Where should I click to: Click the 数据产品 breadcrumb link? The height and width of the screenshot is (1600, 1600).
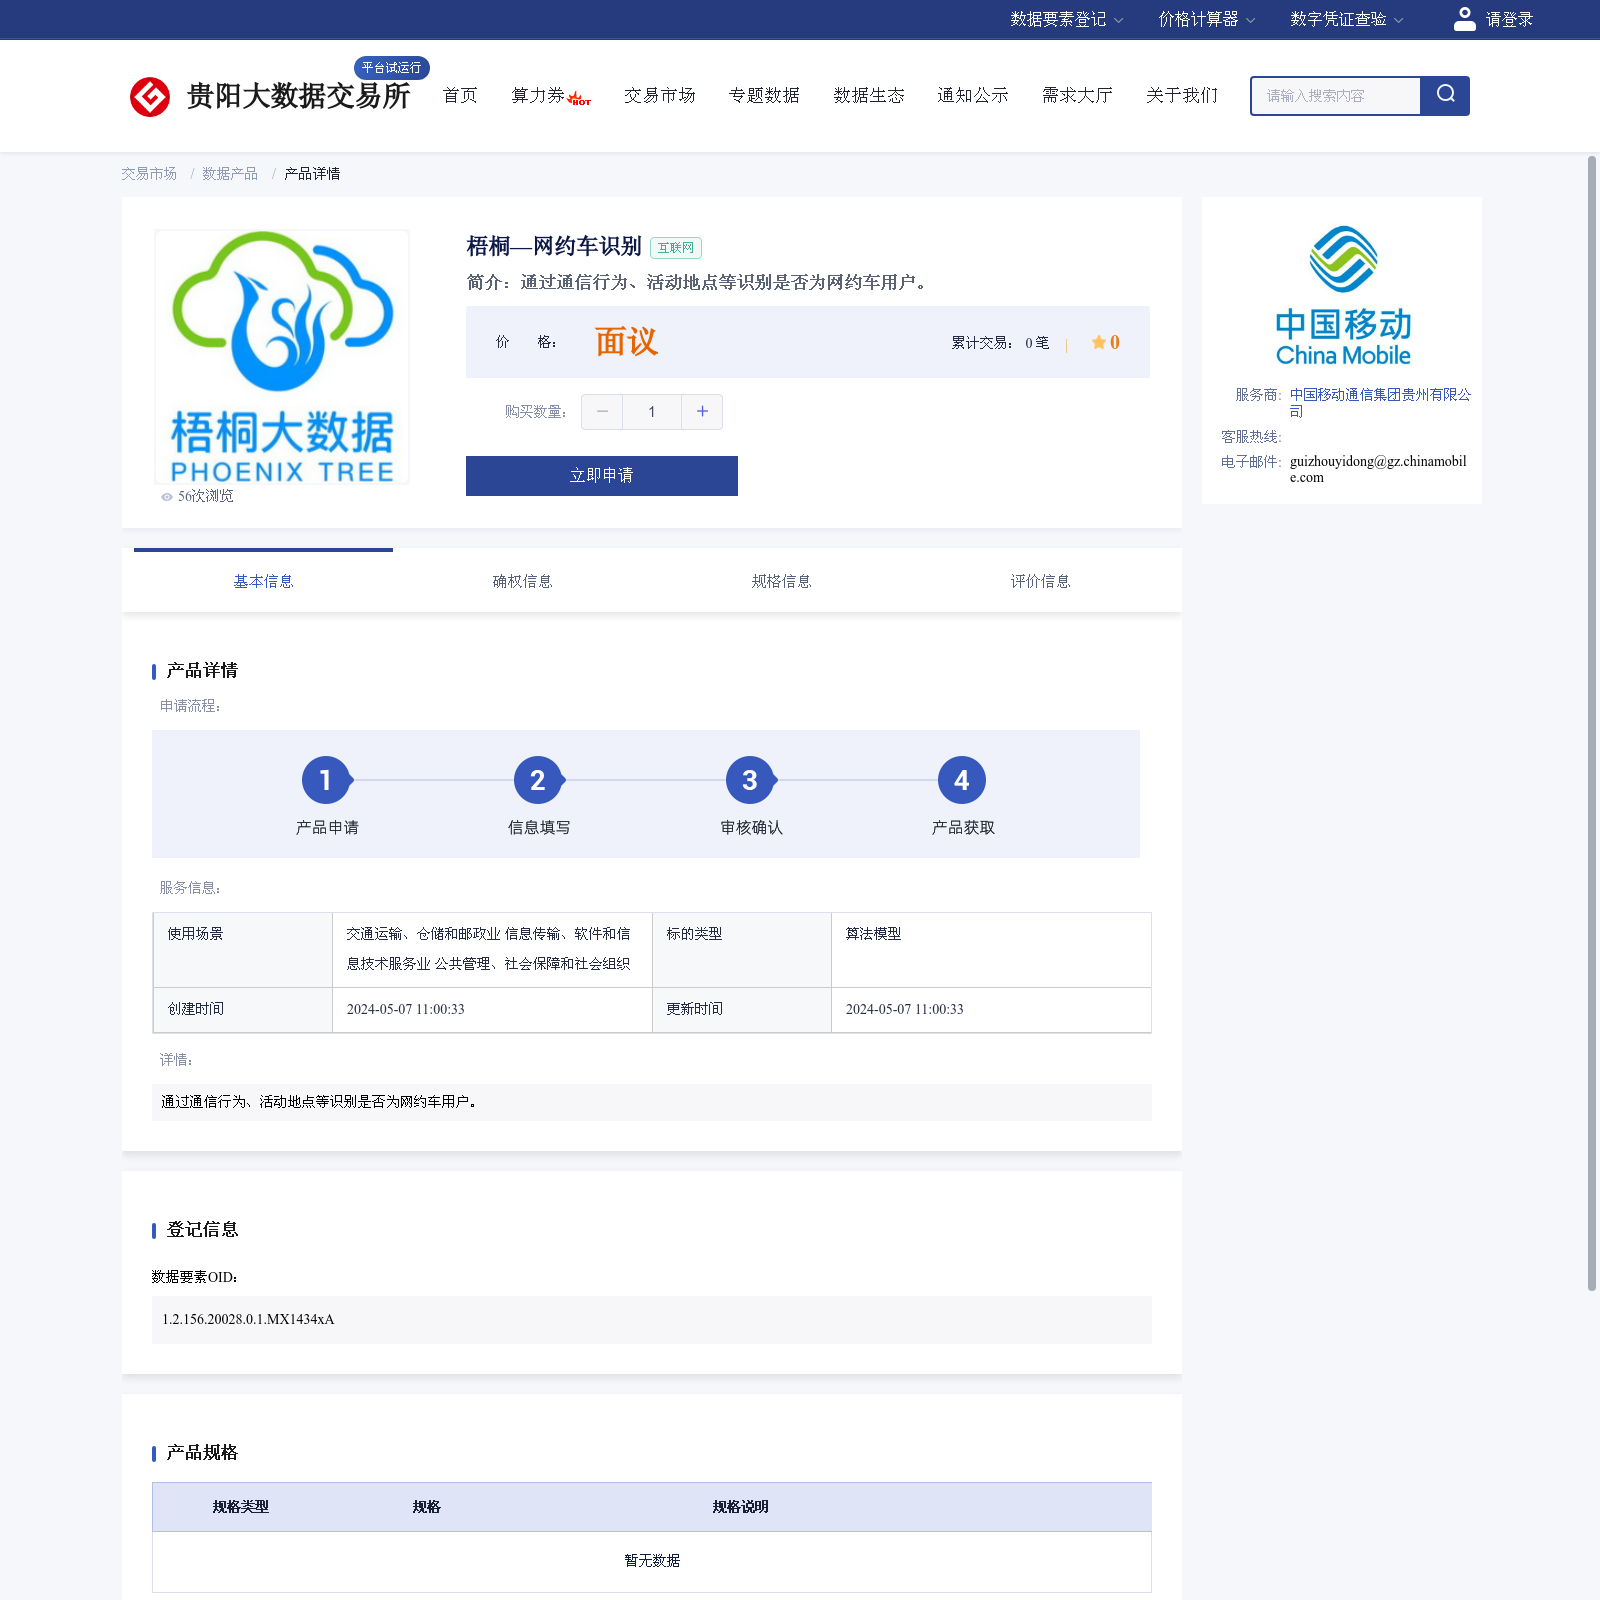[x=230, y=174]
